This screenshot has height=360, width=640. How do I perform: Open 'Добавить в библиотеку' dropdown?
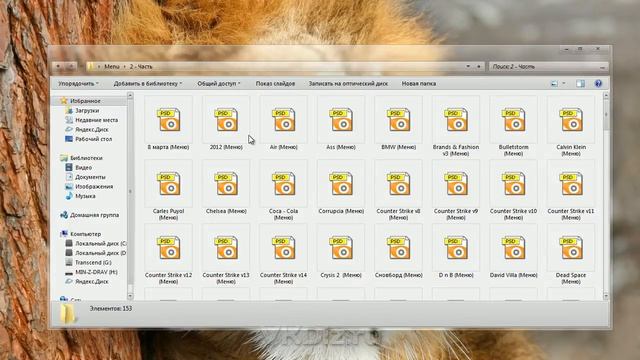coord(148,84)
